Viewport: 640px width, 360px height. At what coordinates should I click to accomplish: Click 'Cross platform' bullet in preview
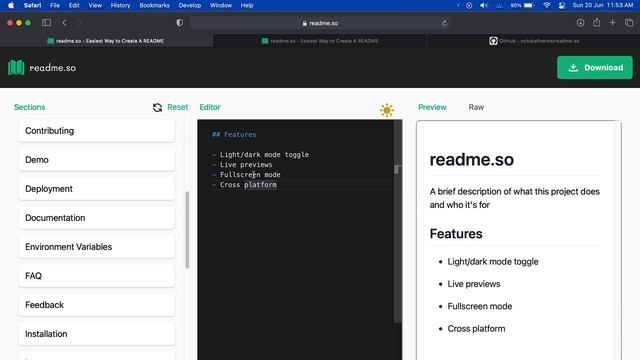click(476, 329)
